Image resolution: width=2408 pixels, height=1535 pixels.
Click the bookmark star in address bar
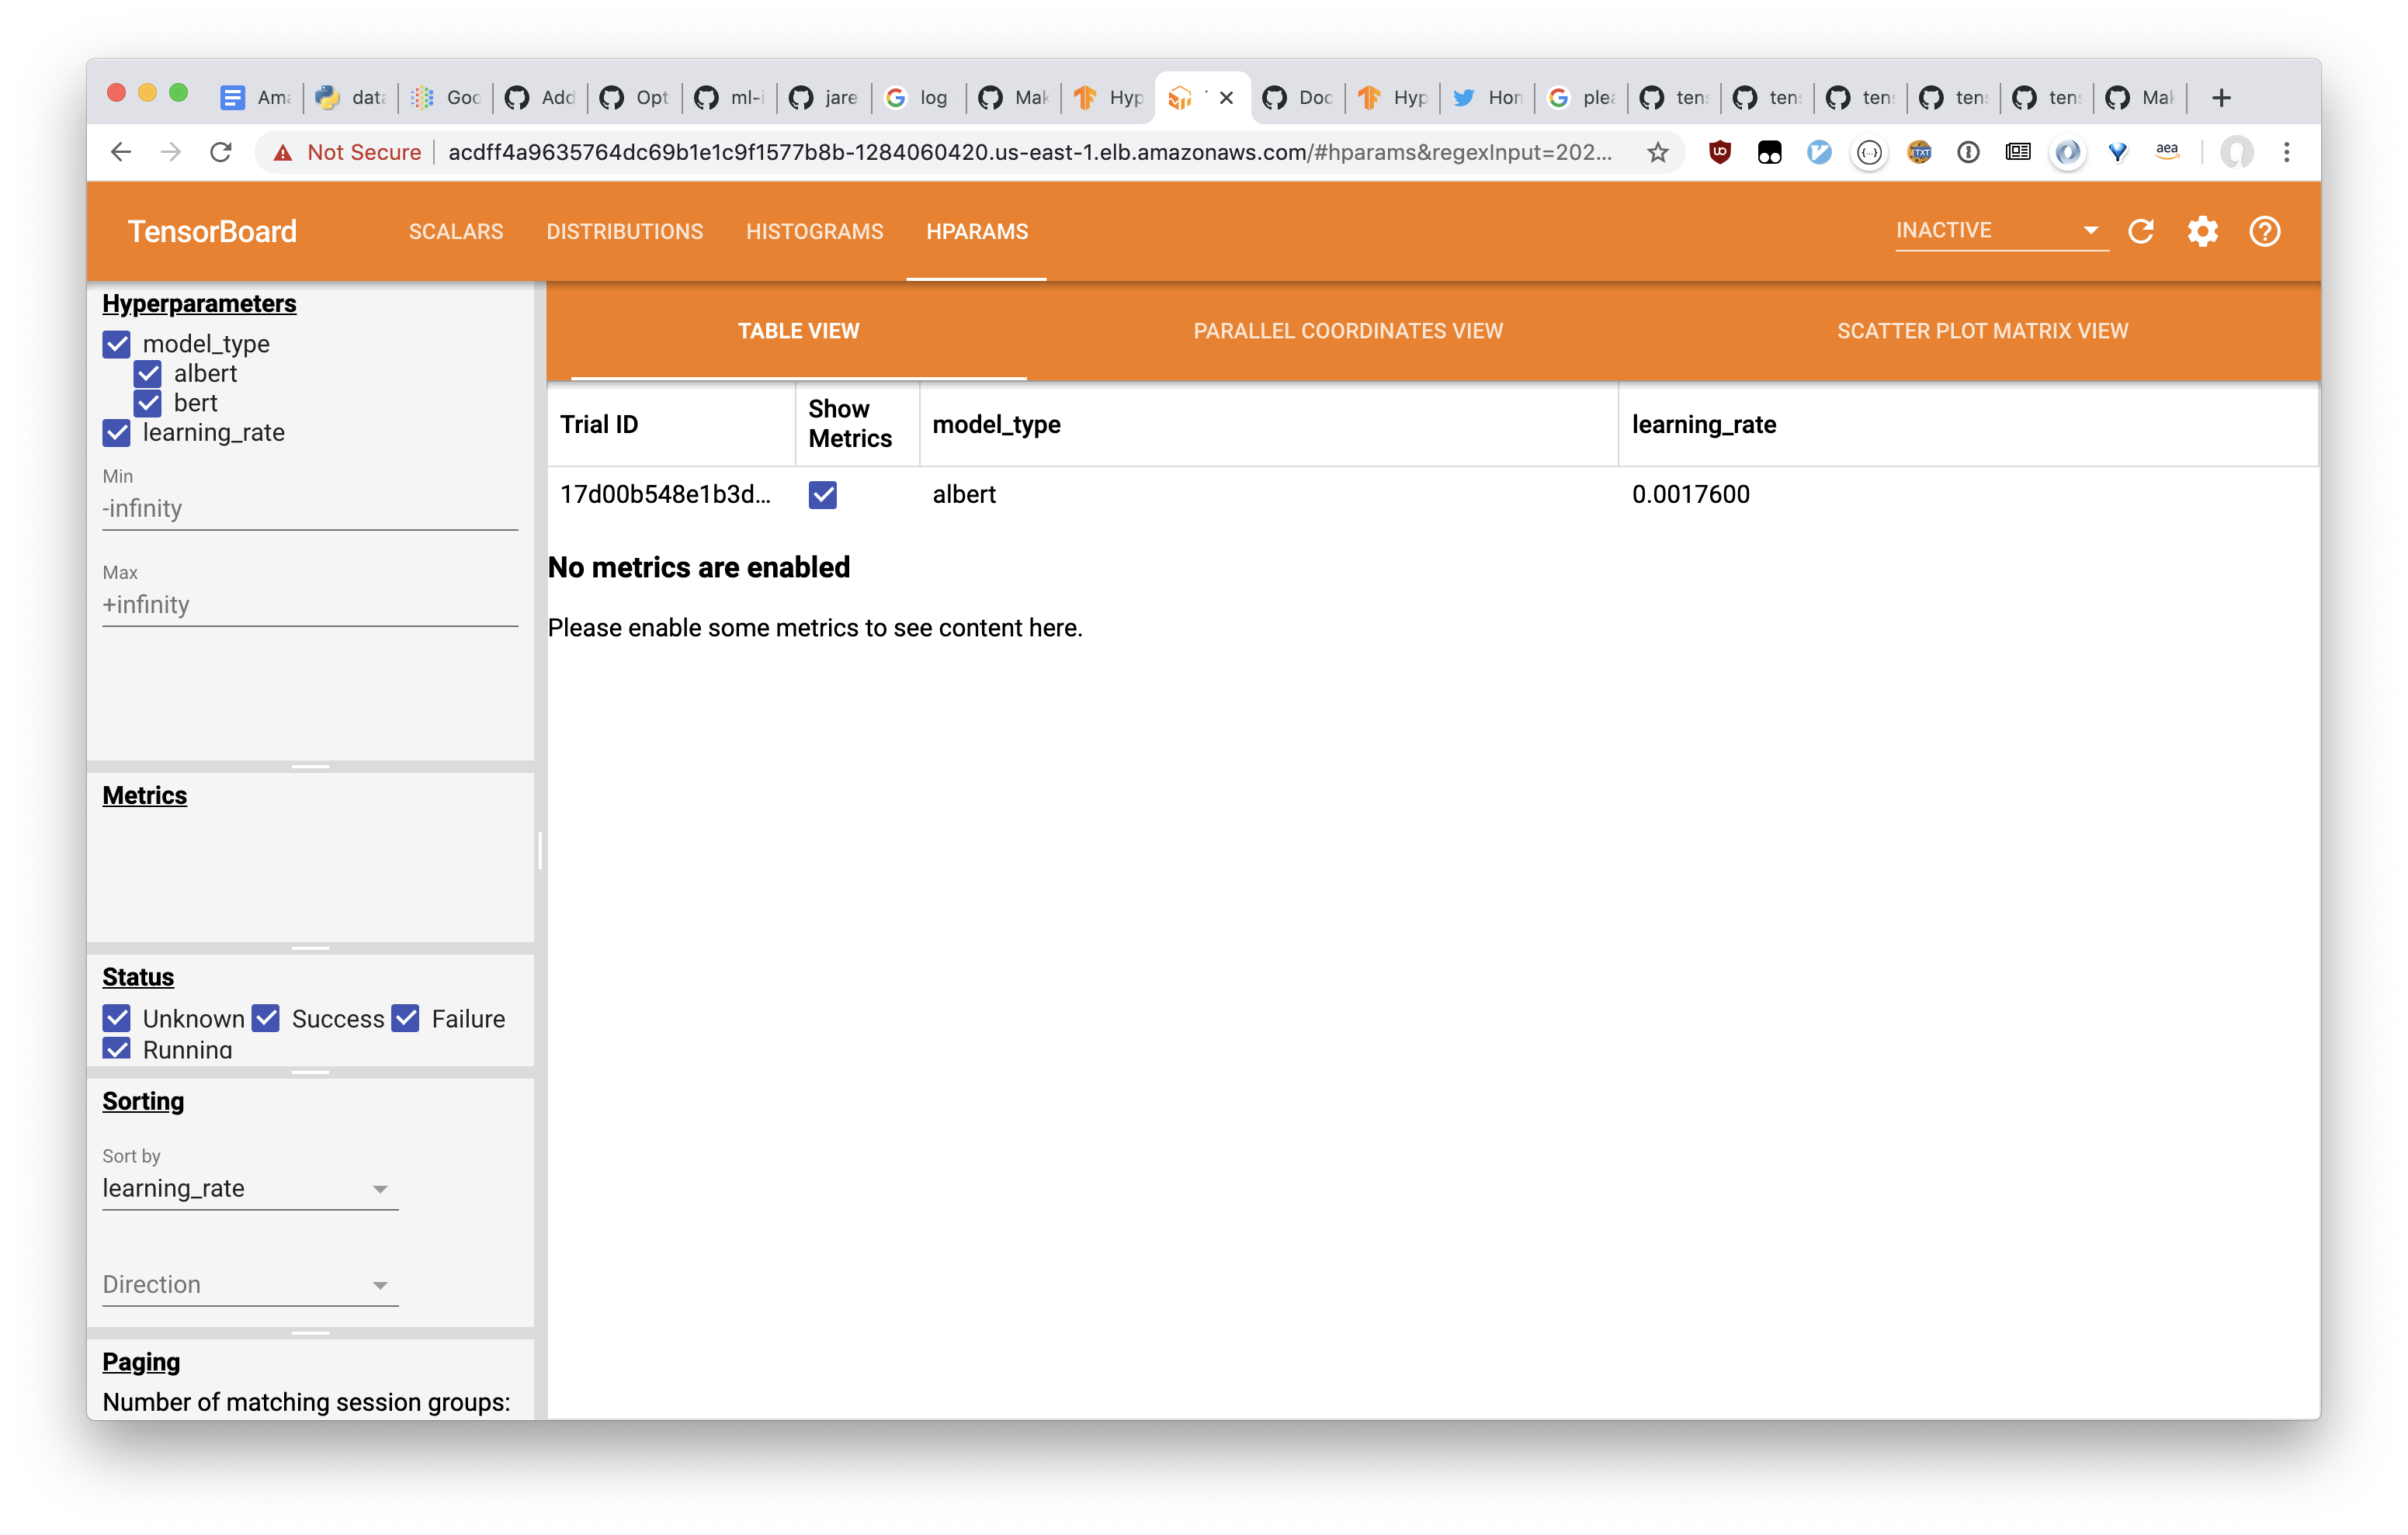tap(1657, 152)
